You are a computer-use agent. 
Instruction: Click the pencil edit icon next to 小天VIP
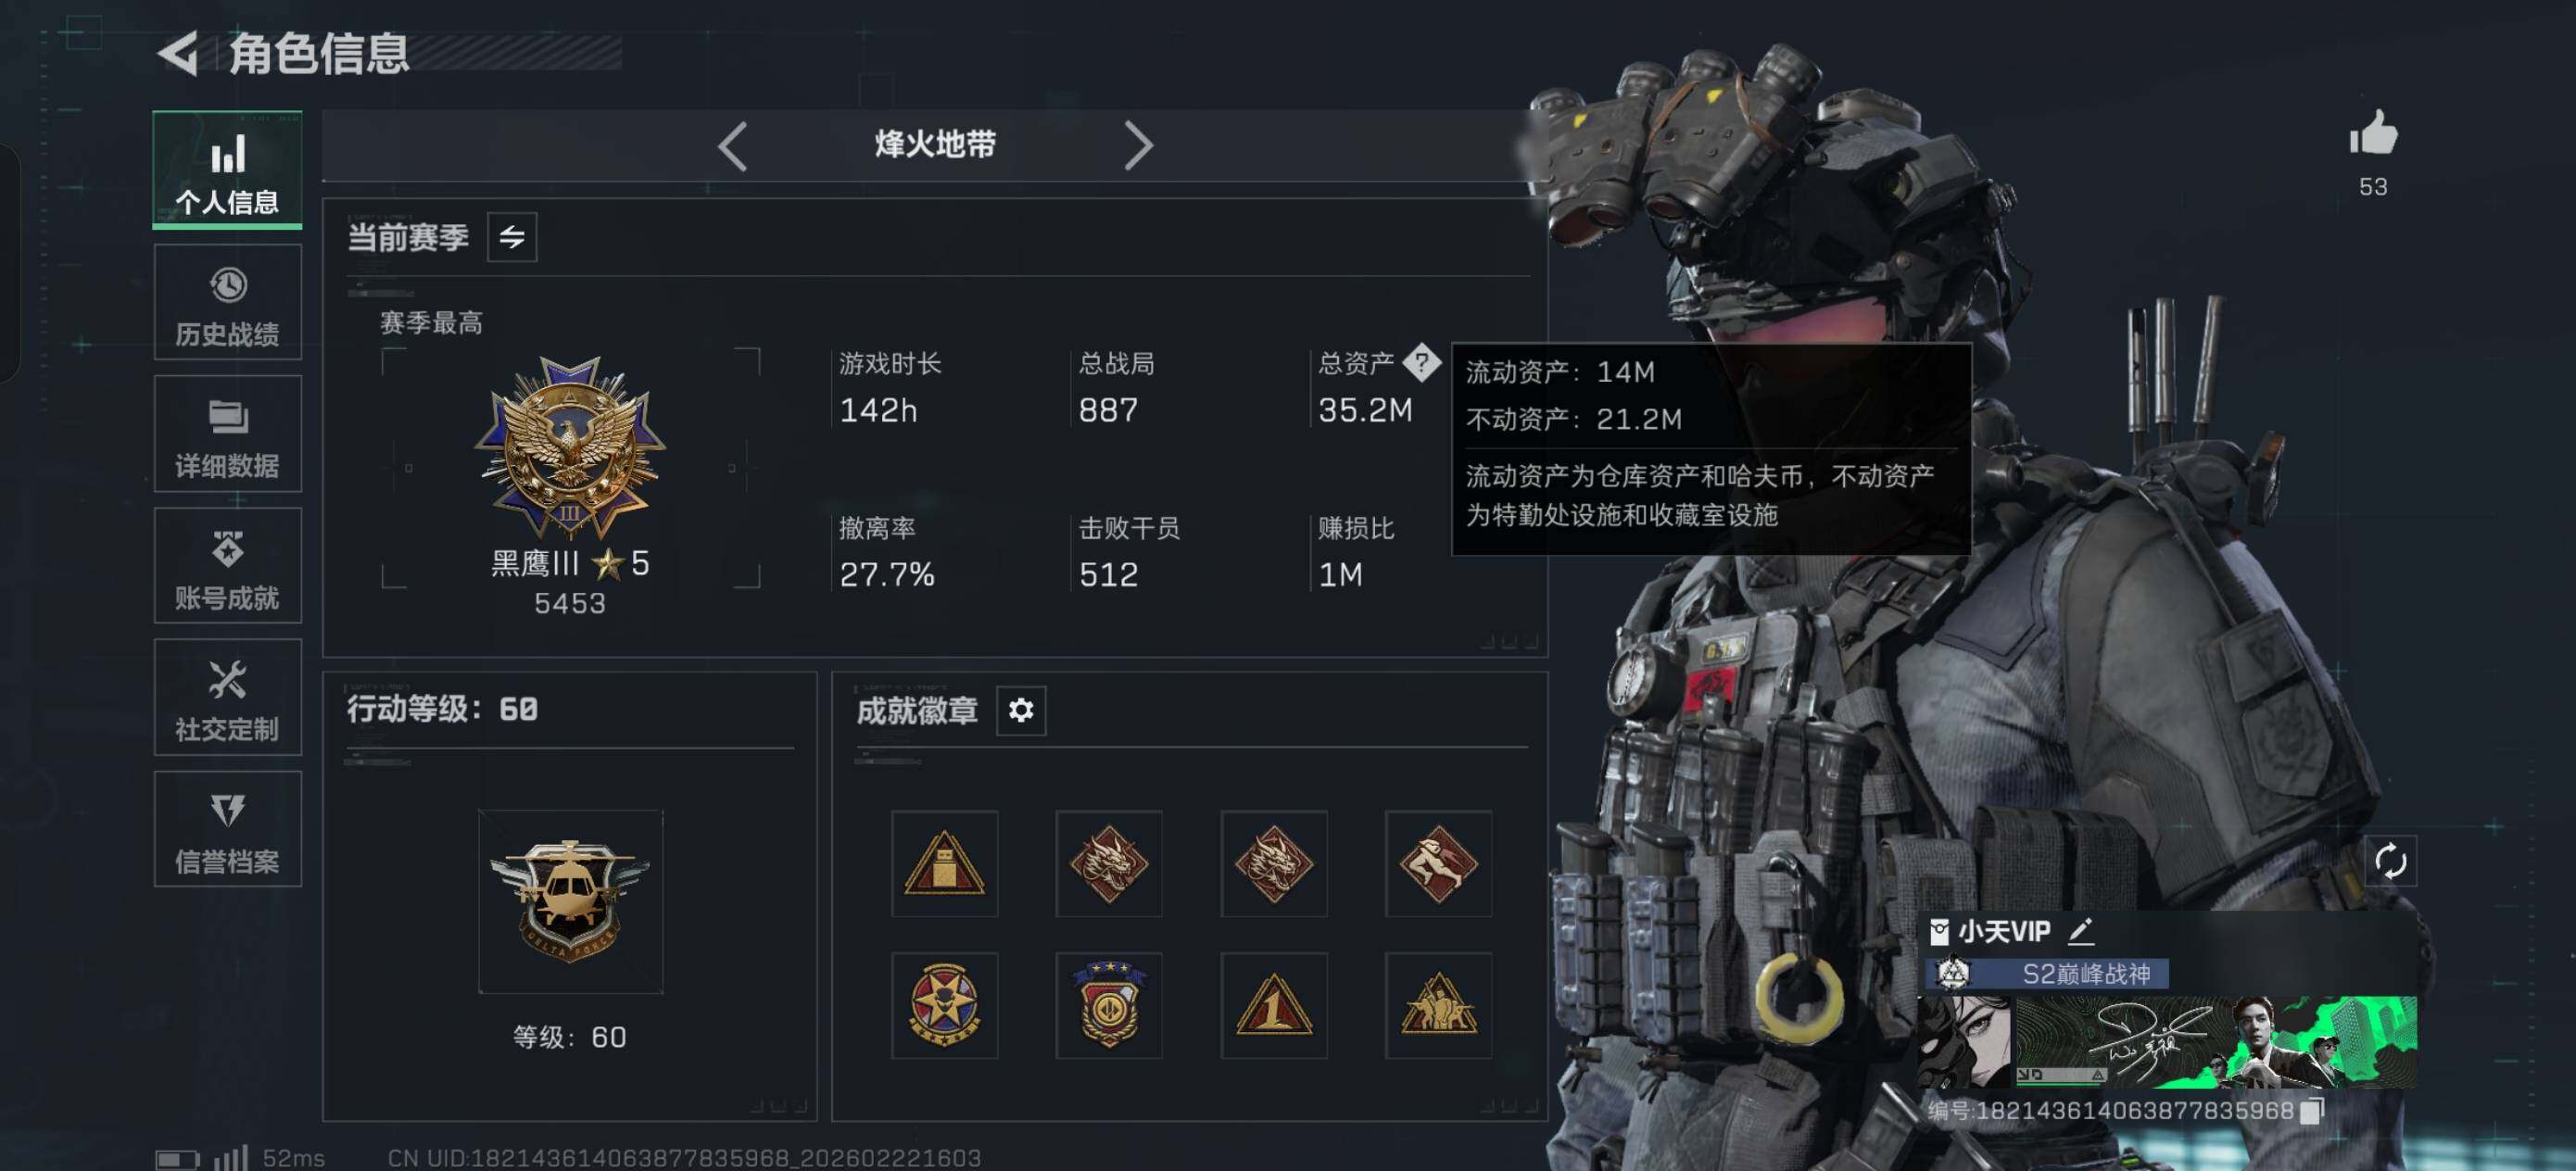pyautogui.click(x=2081, y=931)
